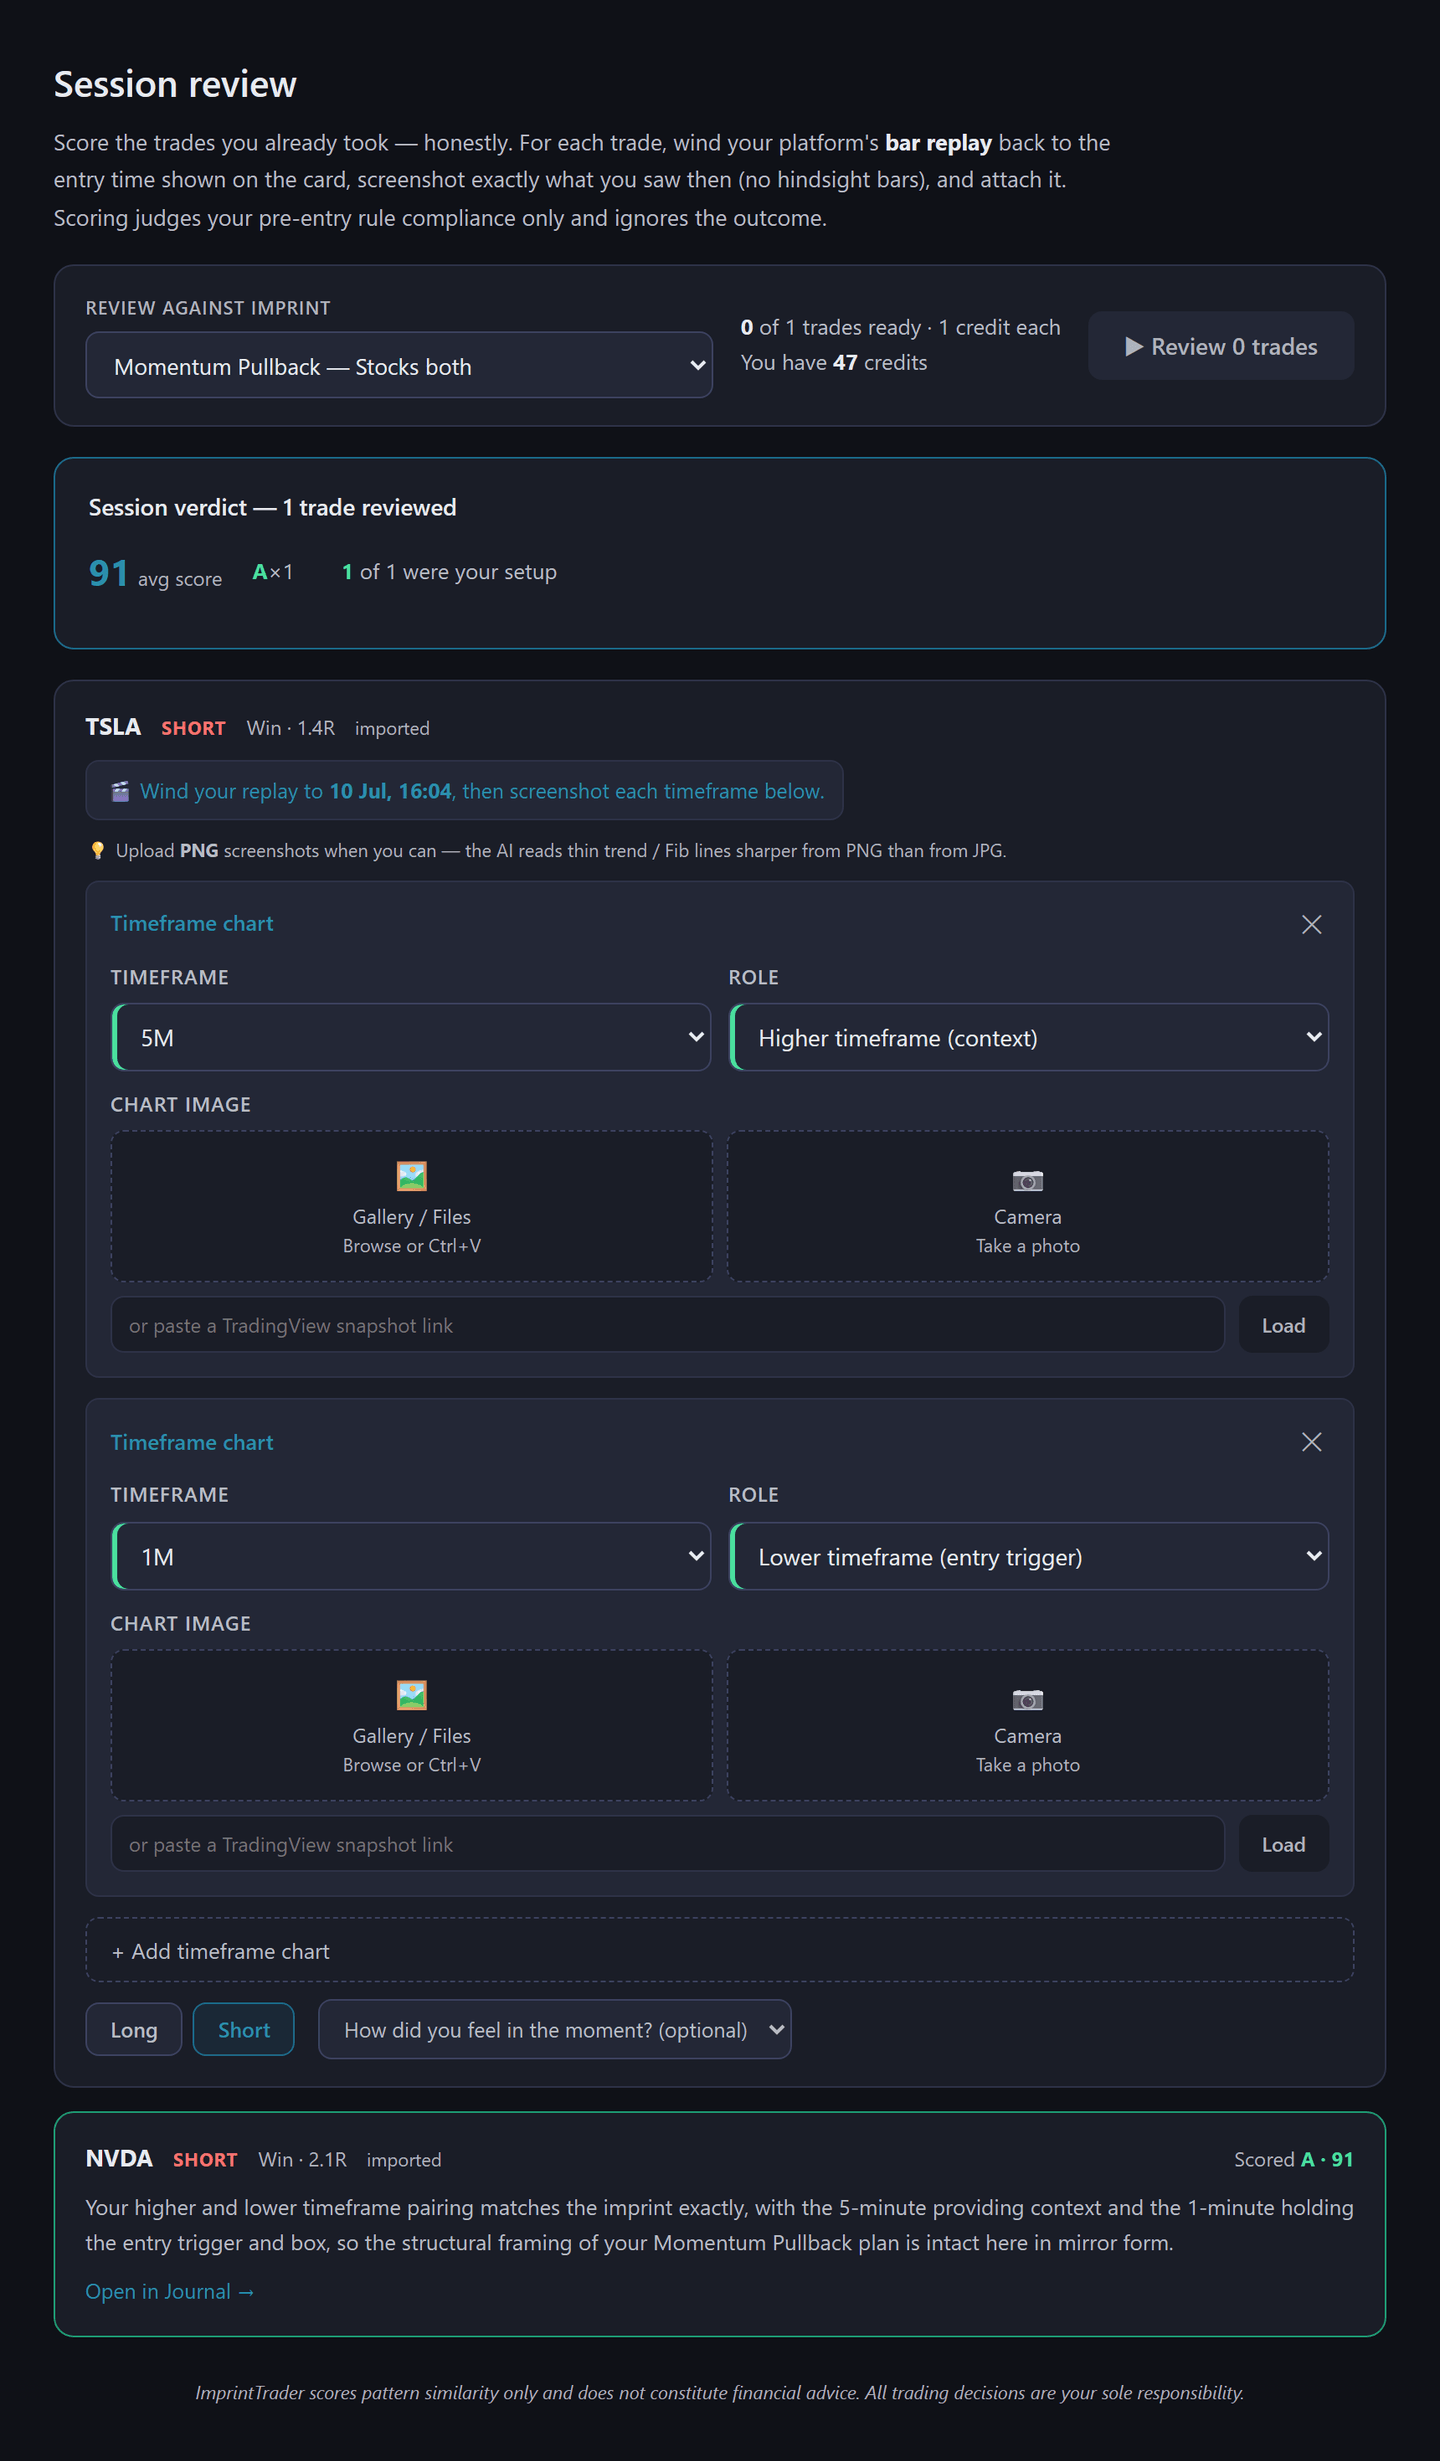Open NVDA trade in Journal link
Image resolution: width=1440 pixels, height=2461 pixels.
click(170, 2291)
